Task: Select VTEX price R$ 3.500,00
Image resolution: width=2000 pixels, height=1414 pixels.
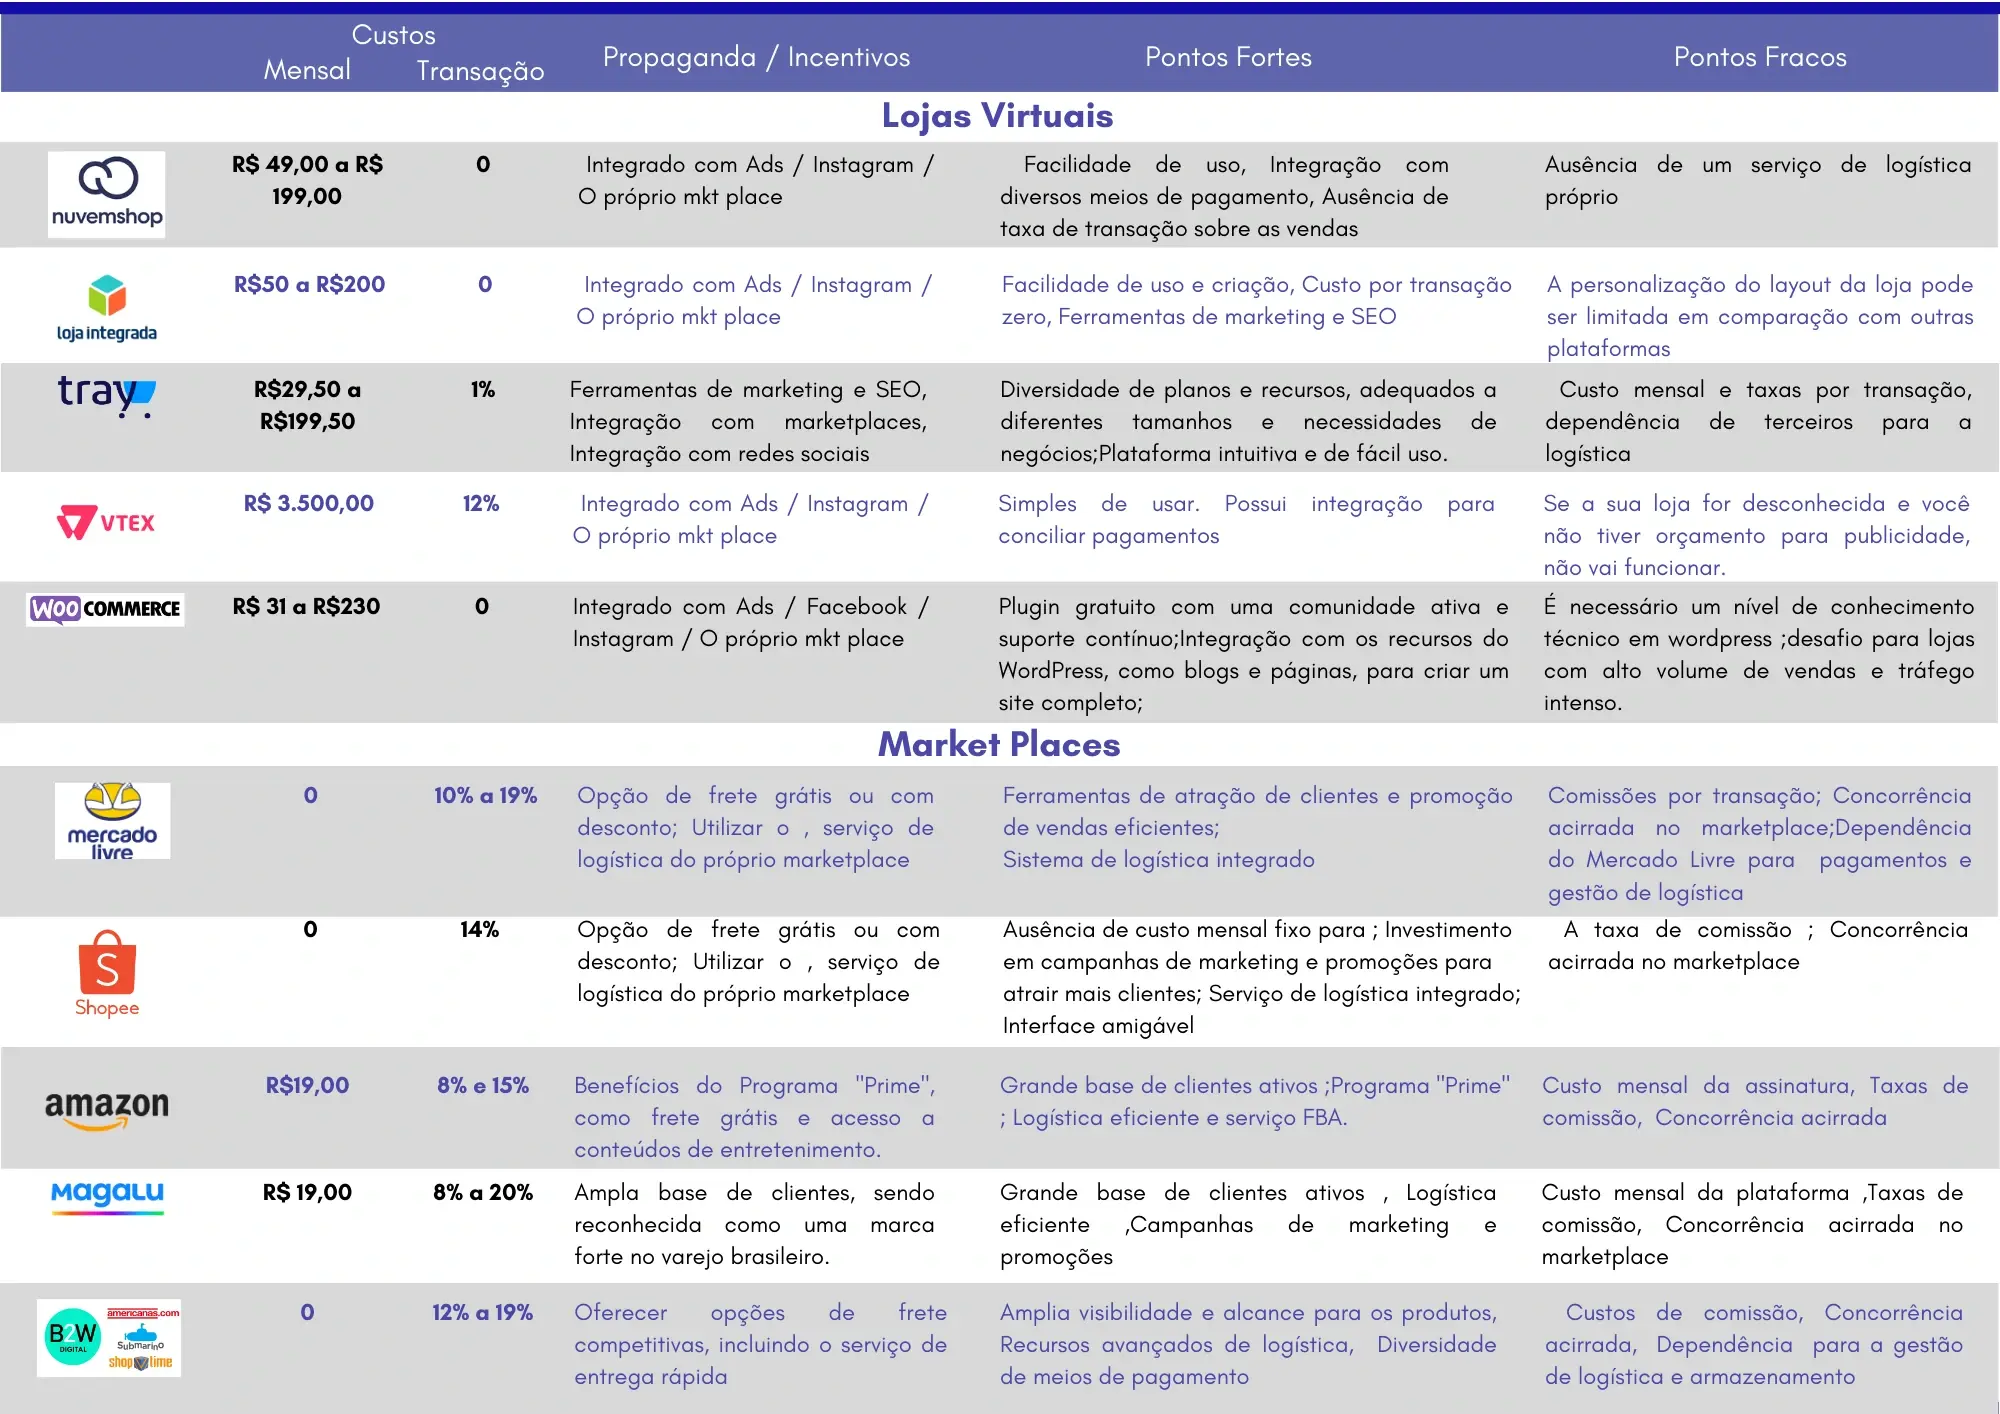Action: (x=308, y=503)
